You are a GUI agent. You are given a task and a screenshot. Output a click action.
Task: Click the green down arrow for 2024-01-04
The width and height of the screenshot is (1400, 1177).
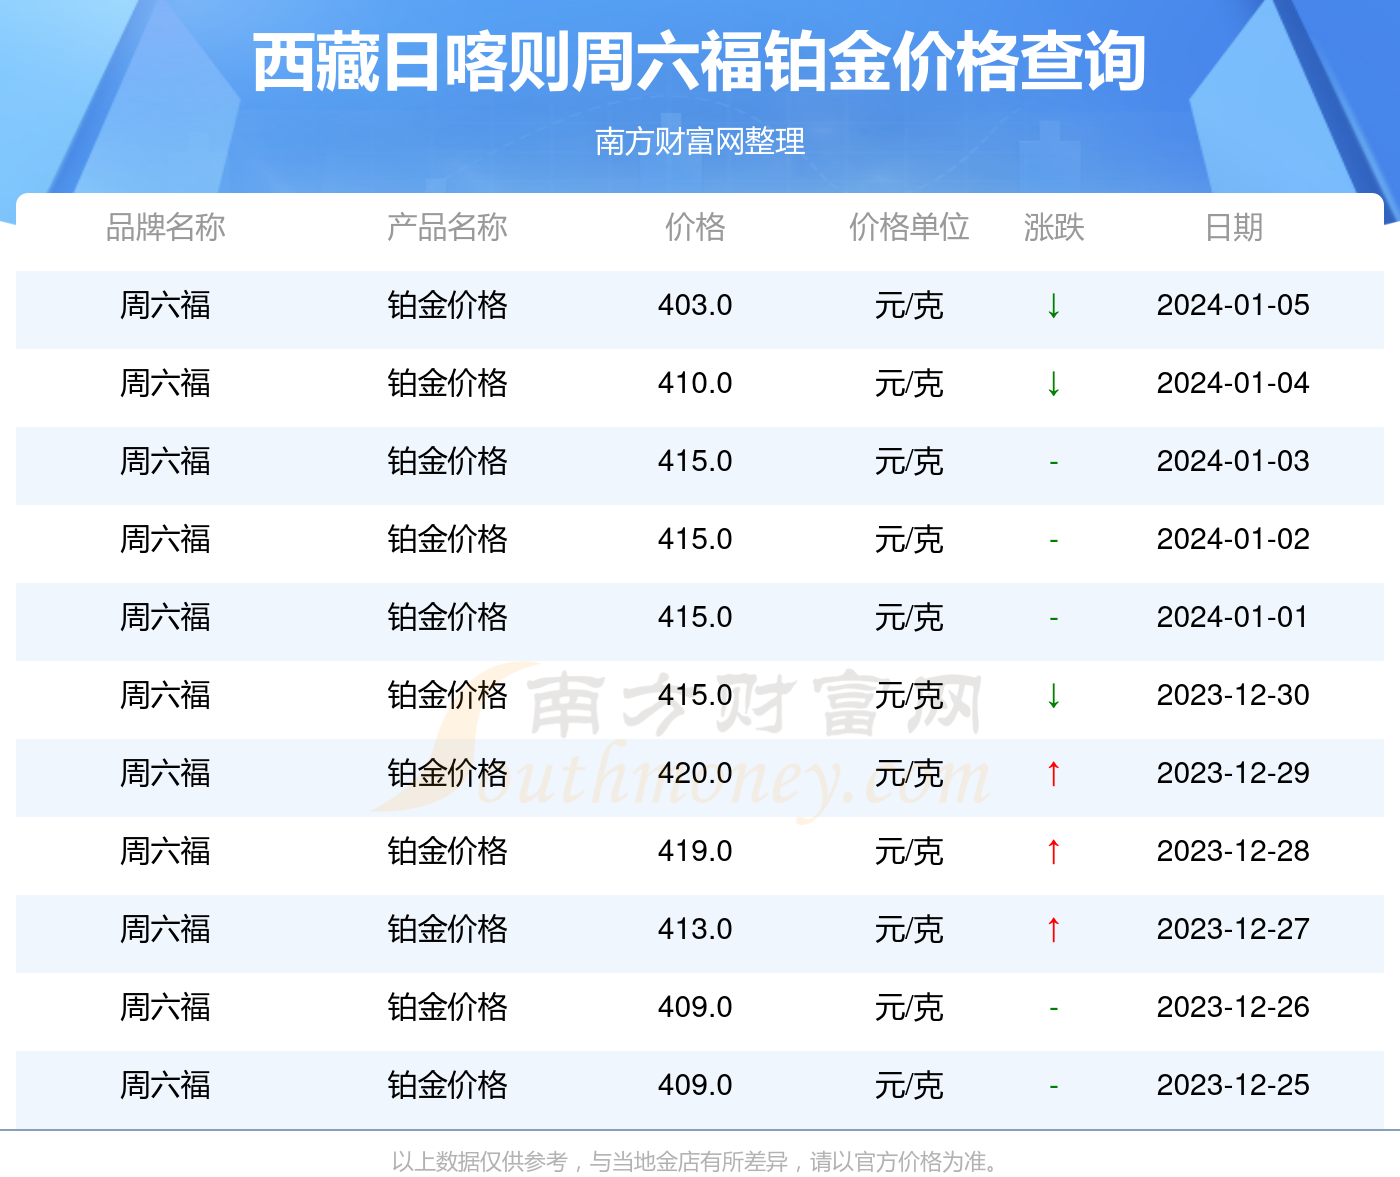point(1053,384)
